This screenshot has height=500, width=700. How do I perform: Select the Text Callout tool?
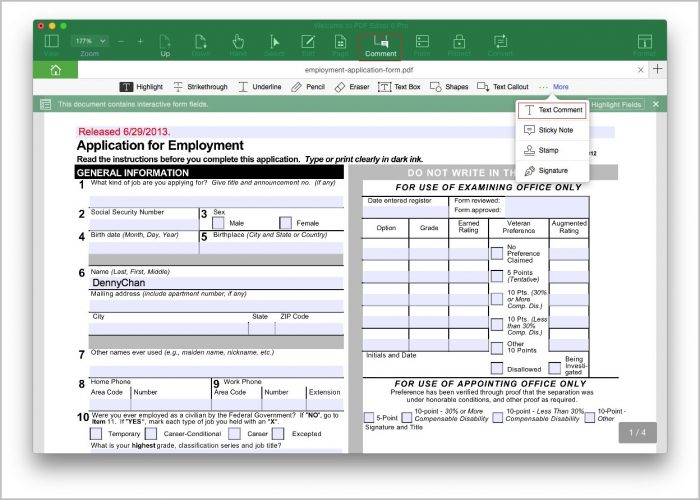coord(503,87)
